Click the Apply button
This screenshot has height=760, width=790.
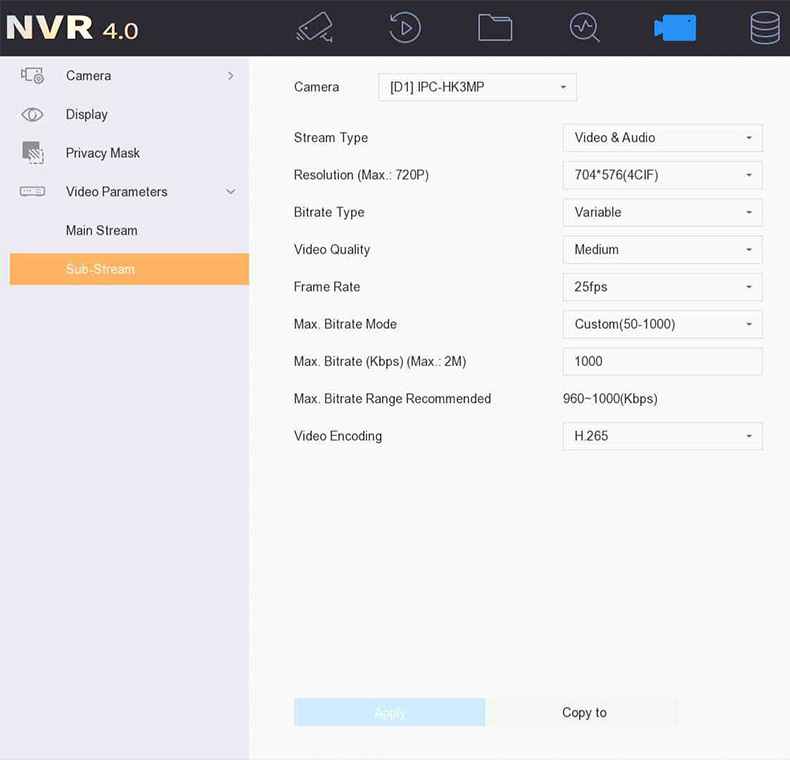click(389, 712)
